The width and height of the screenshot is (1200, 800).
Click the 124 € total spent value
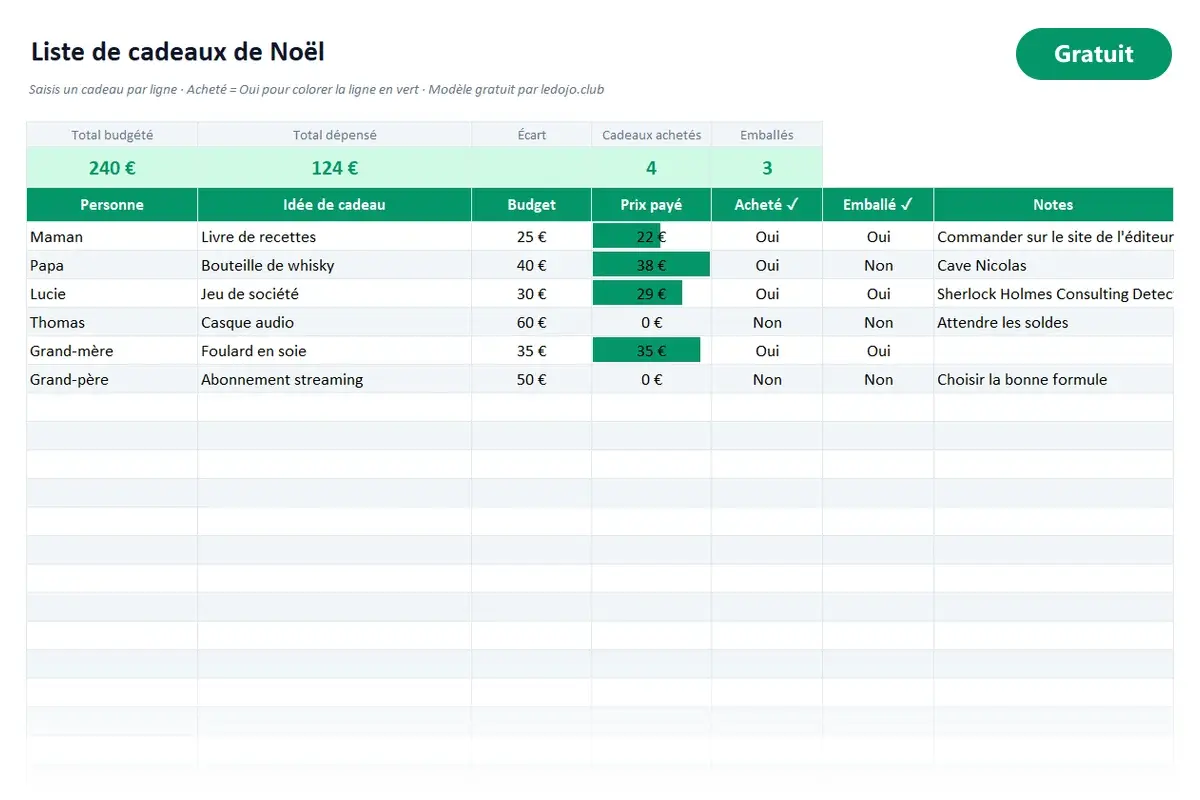pos(334,168)
